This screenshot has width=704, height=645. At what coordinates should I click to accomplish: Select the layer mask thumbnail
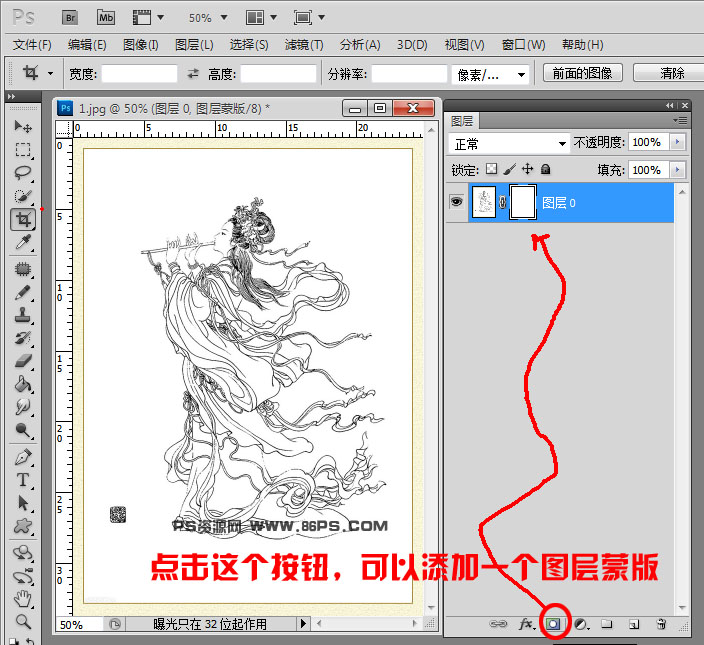pos(523,202)
